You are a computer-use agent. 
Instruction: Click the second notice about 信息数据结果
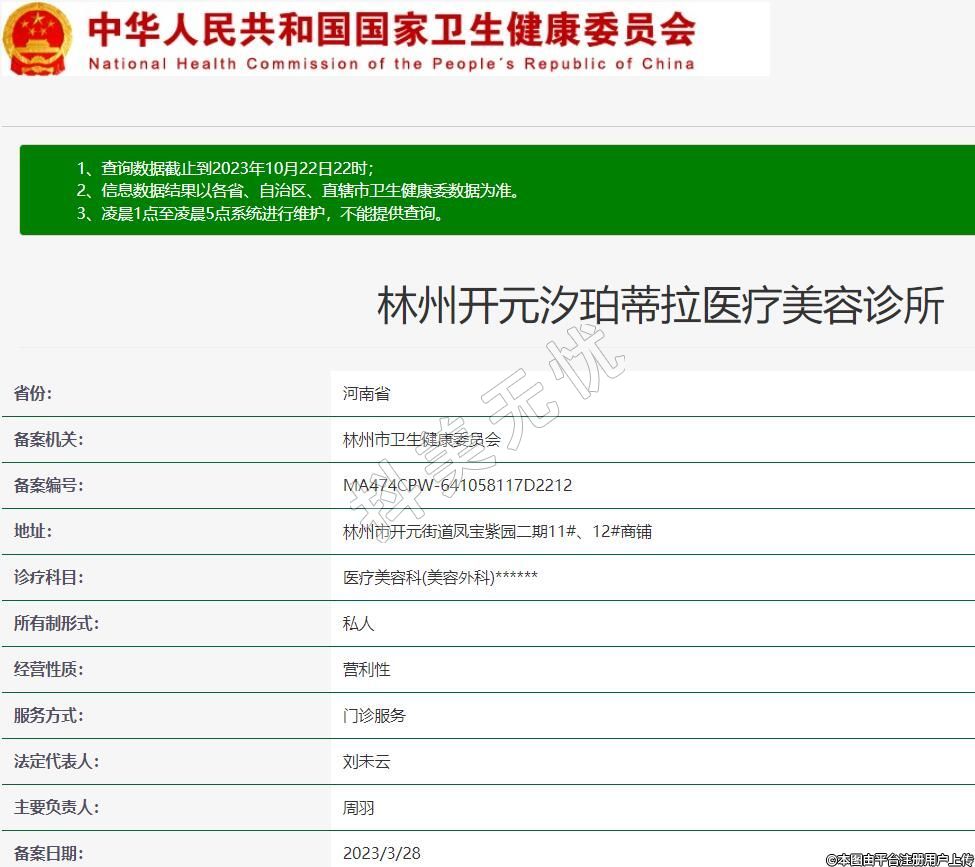[298, 190]
